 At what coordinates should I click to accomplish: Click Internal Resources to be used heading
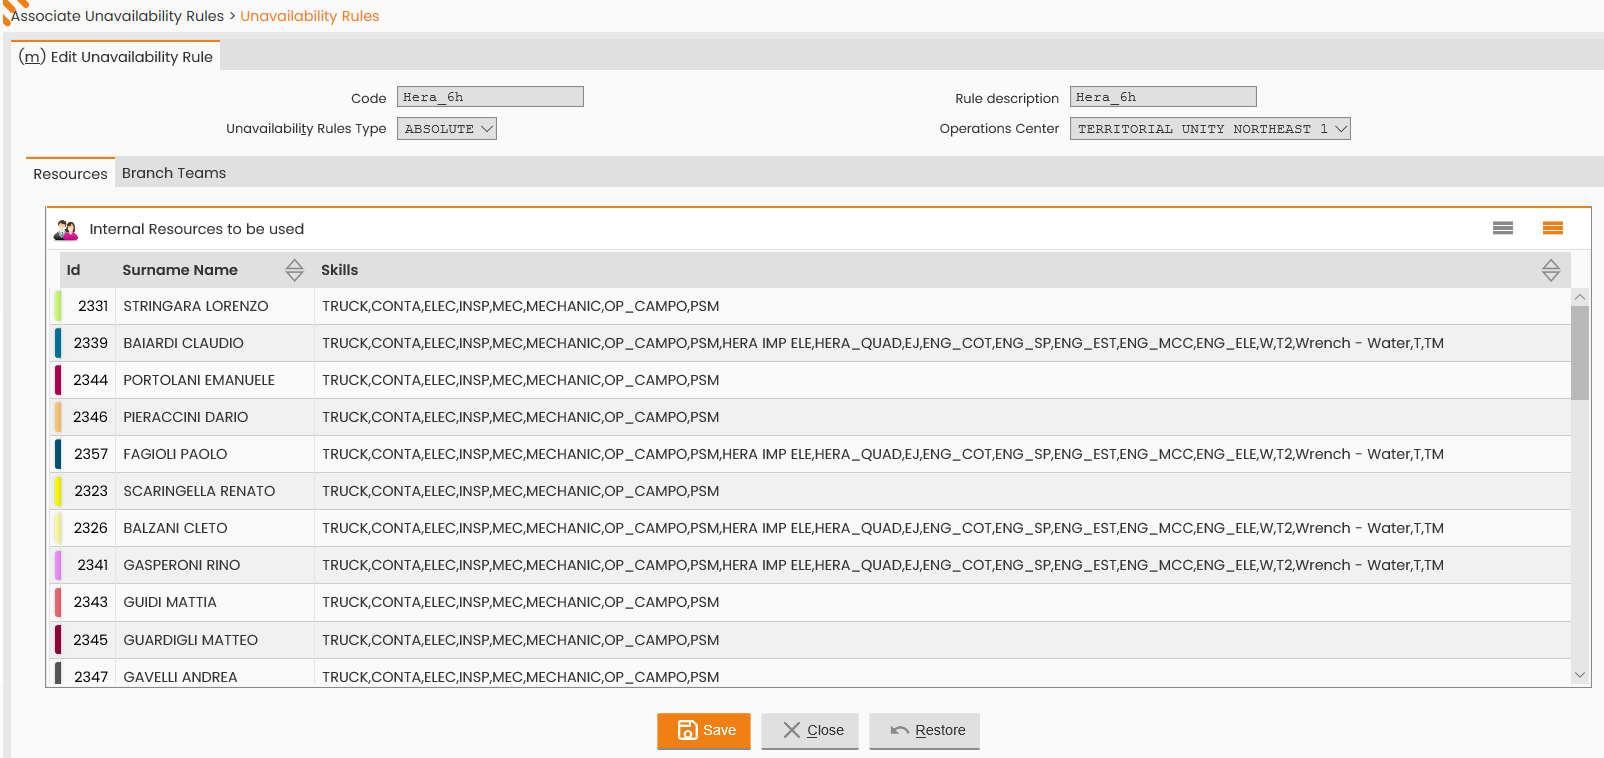(197, 229)
